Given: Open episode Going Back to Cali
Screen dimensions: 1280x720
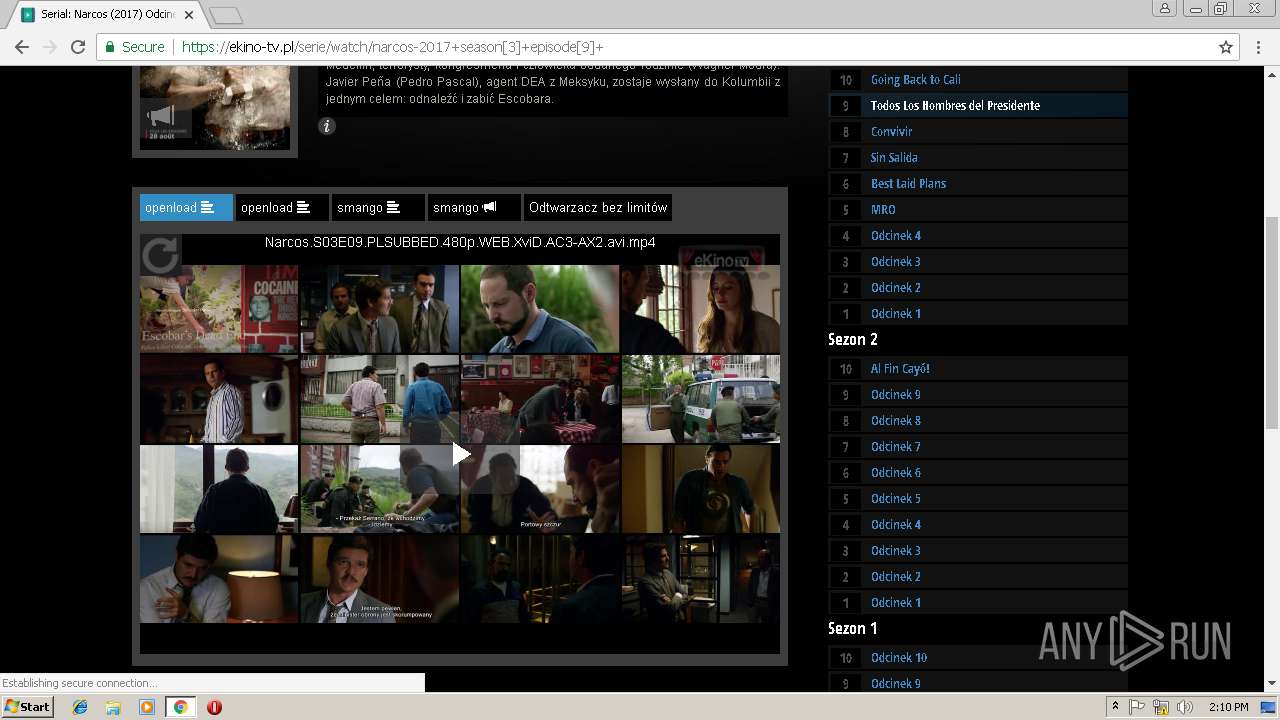Looking at the screenshot, I should [x=915, y=79].
